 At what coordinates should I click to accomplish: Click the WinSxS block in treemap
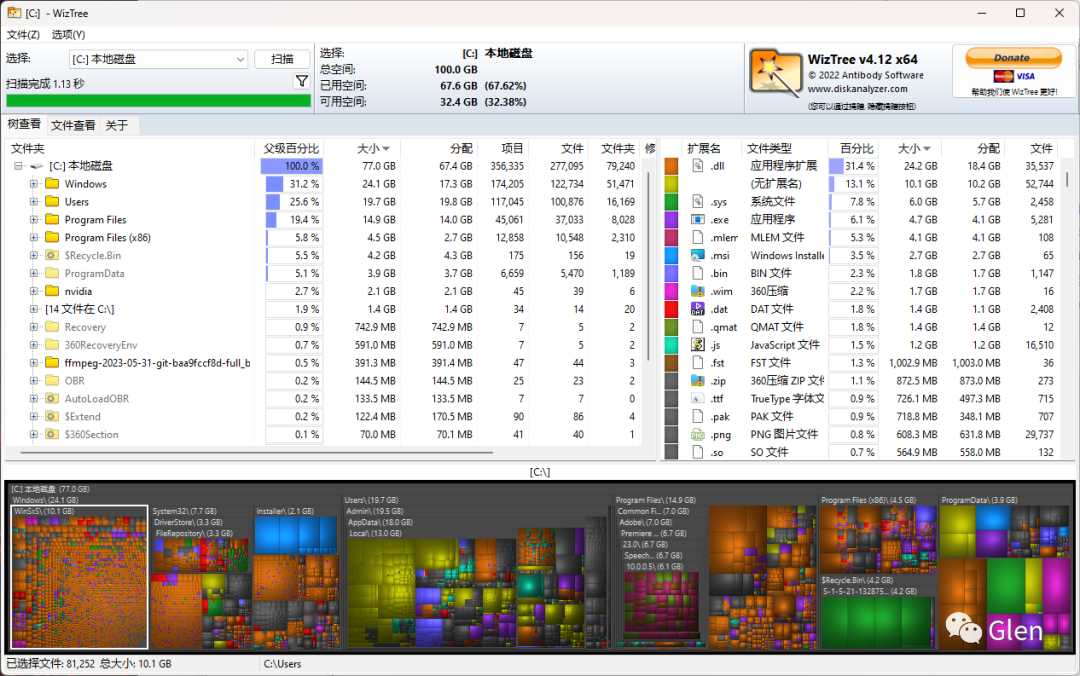point(79,577)
